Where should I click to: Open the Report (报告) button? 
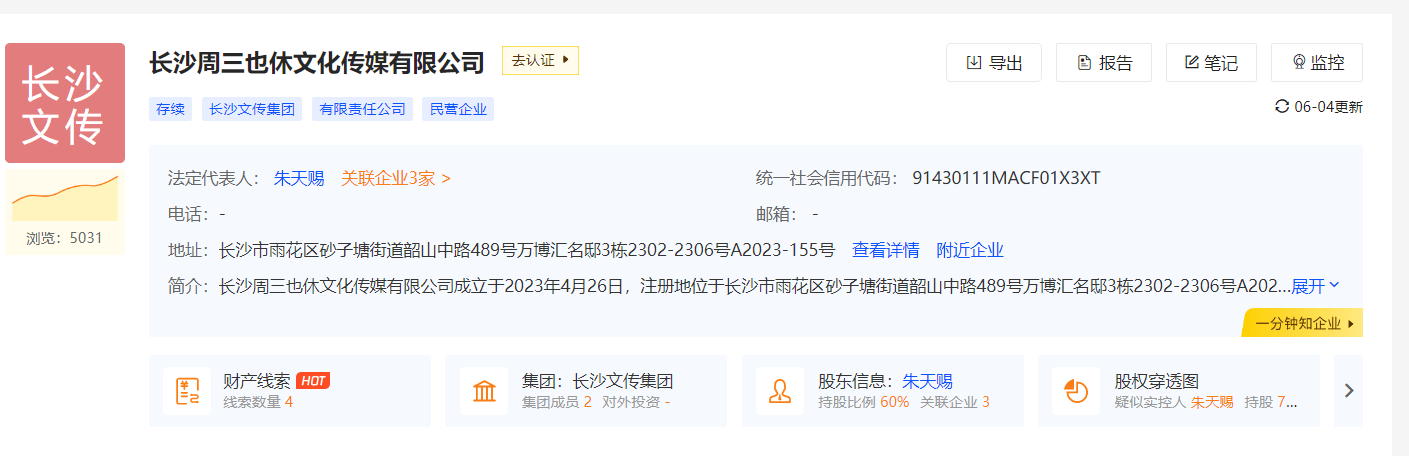point(1103,63)
